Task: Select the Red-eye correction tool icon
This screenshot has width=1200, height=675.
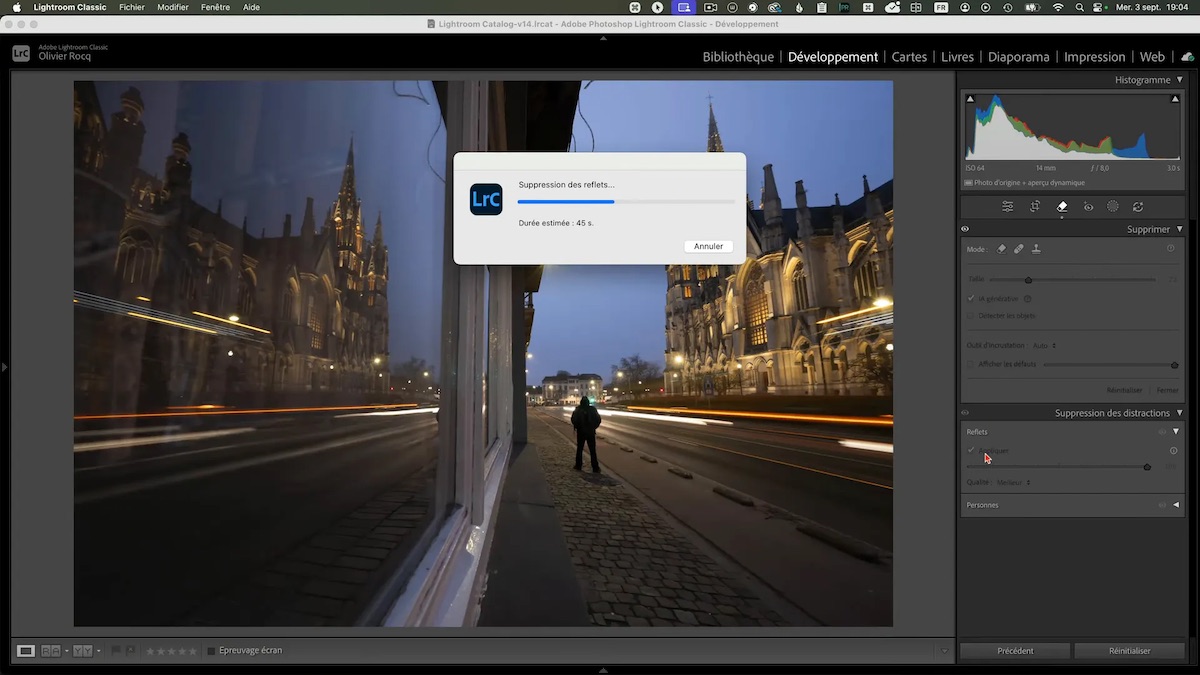Action: pyautogui.click(x=1088, y=207)
